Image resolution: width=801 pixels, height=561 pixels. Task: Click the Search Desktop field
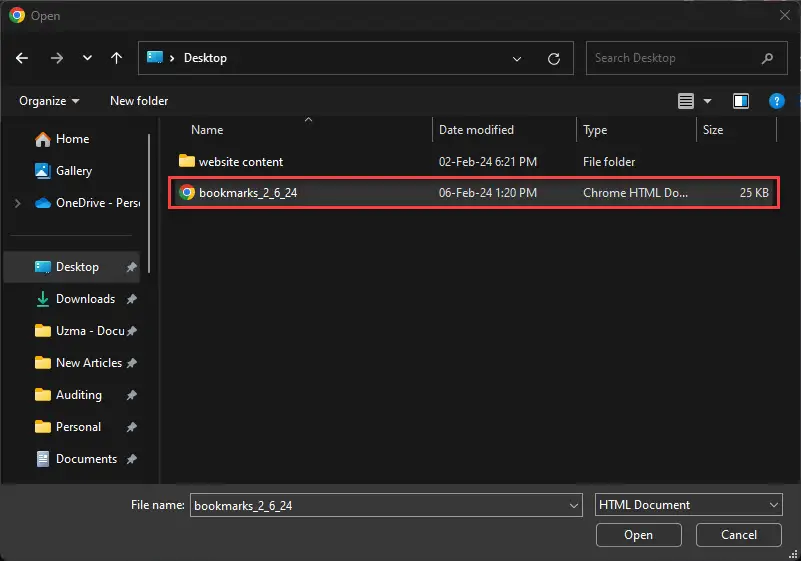coord(686,58)
